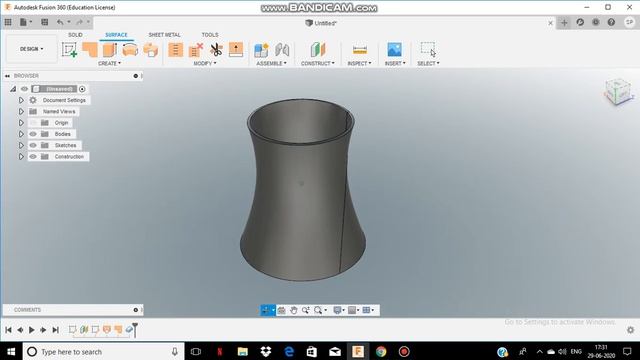Toggle visibility of the Construction folder
640x360 pixels.
coord(33,157)
